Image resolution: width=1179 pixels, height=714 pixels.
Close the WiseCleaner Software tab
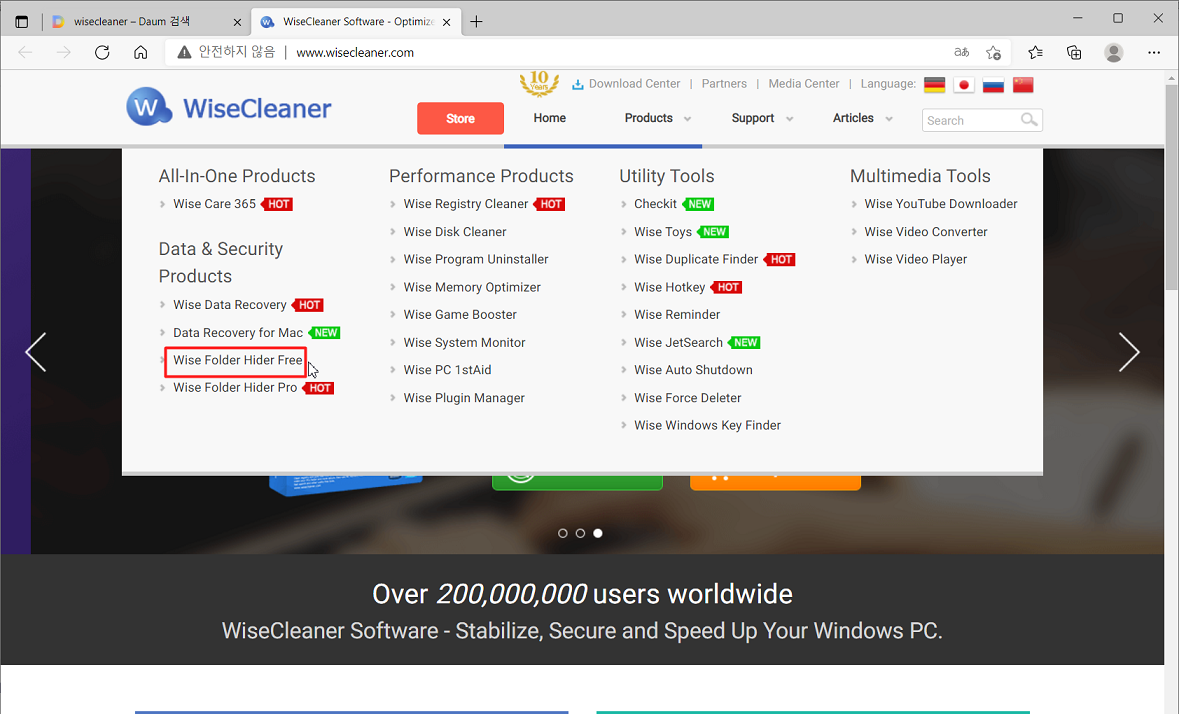click(x=447, y=23)
